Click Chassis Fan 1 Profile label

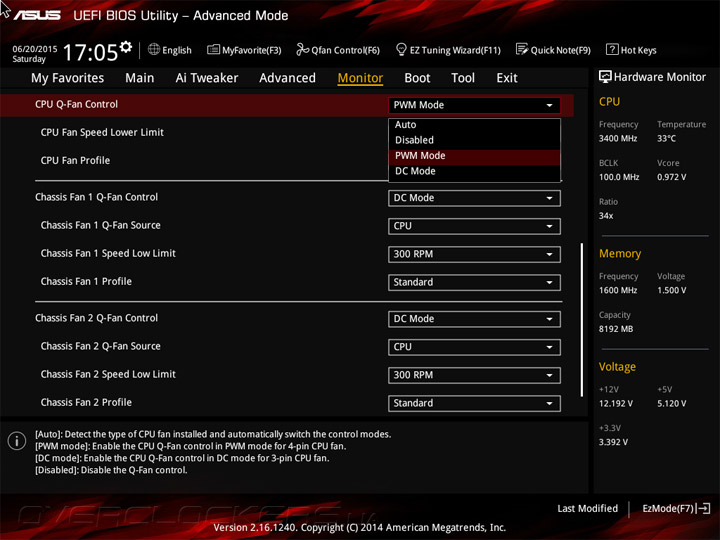86,281
